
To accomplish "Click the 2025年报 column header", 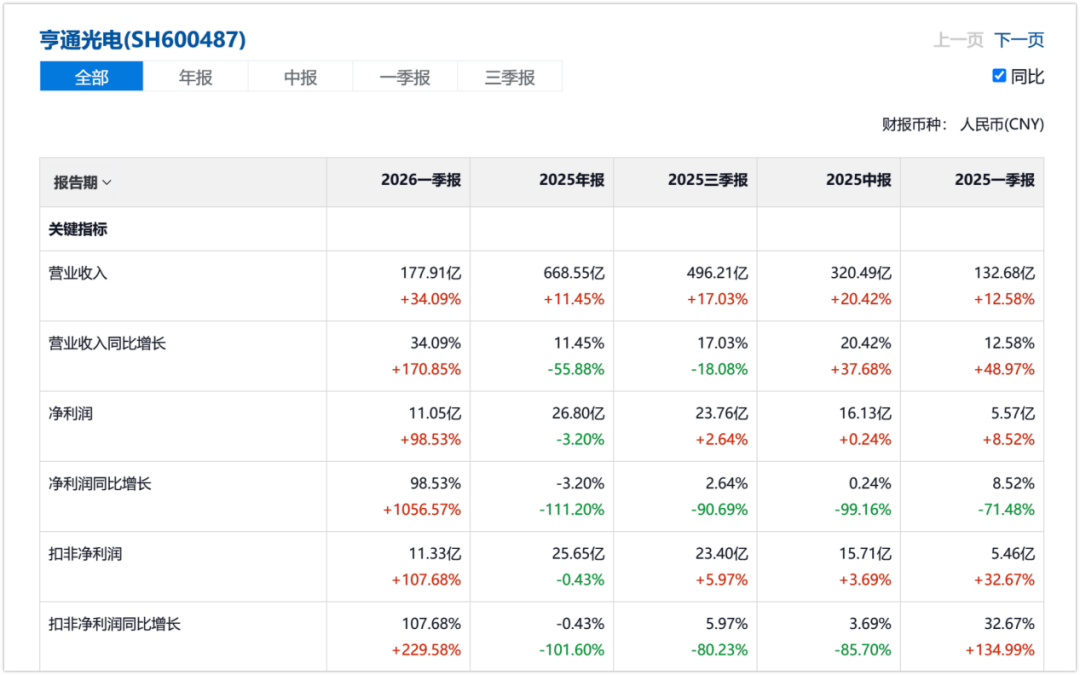I will [x=572, y=180].
